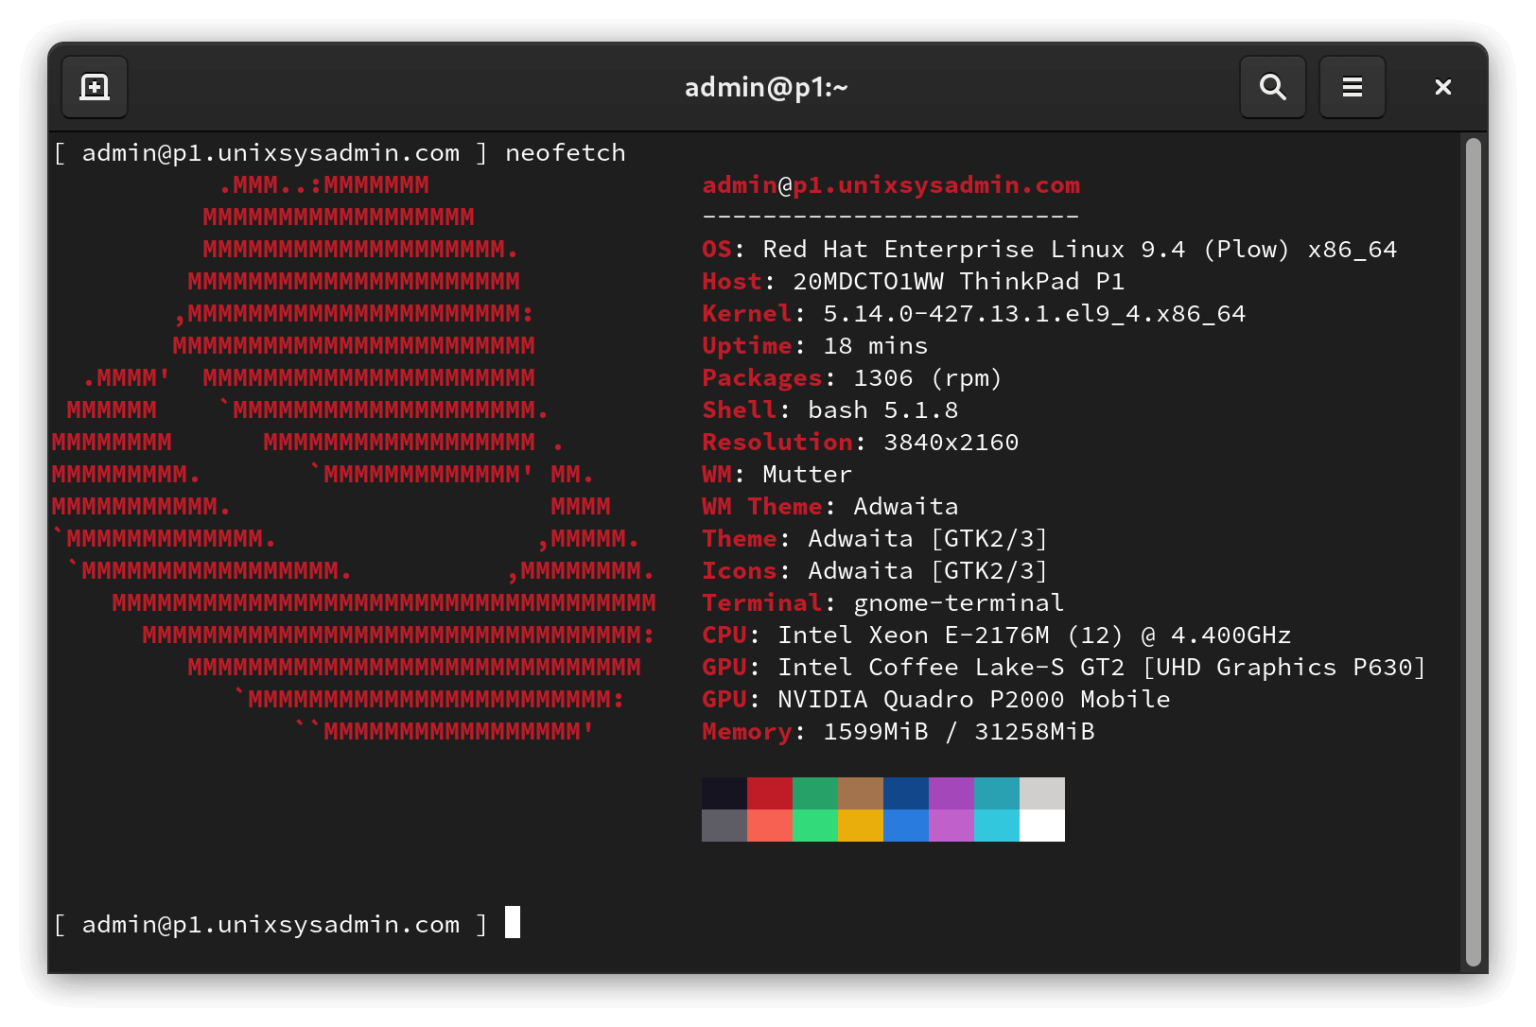Click the Memory usage line
The image size is (1536, 1027).
[x=898, y=731]
